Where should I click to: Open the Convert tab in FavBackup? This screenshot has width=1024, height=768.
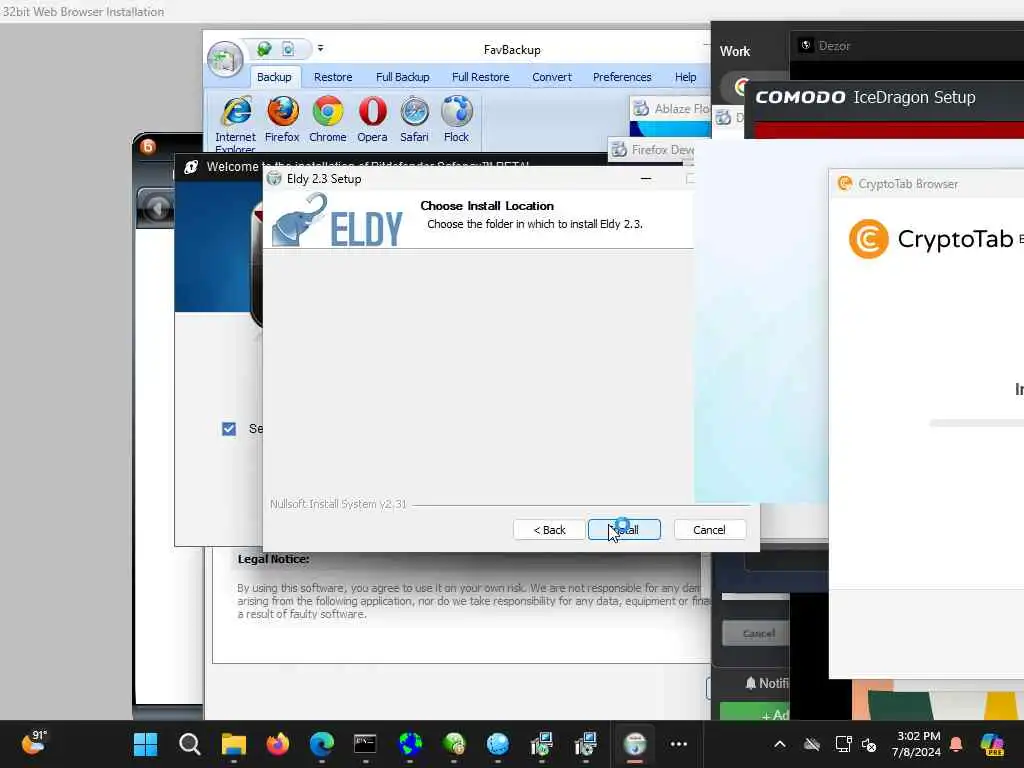point(552,77)
